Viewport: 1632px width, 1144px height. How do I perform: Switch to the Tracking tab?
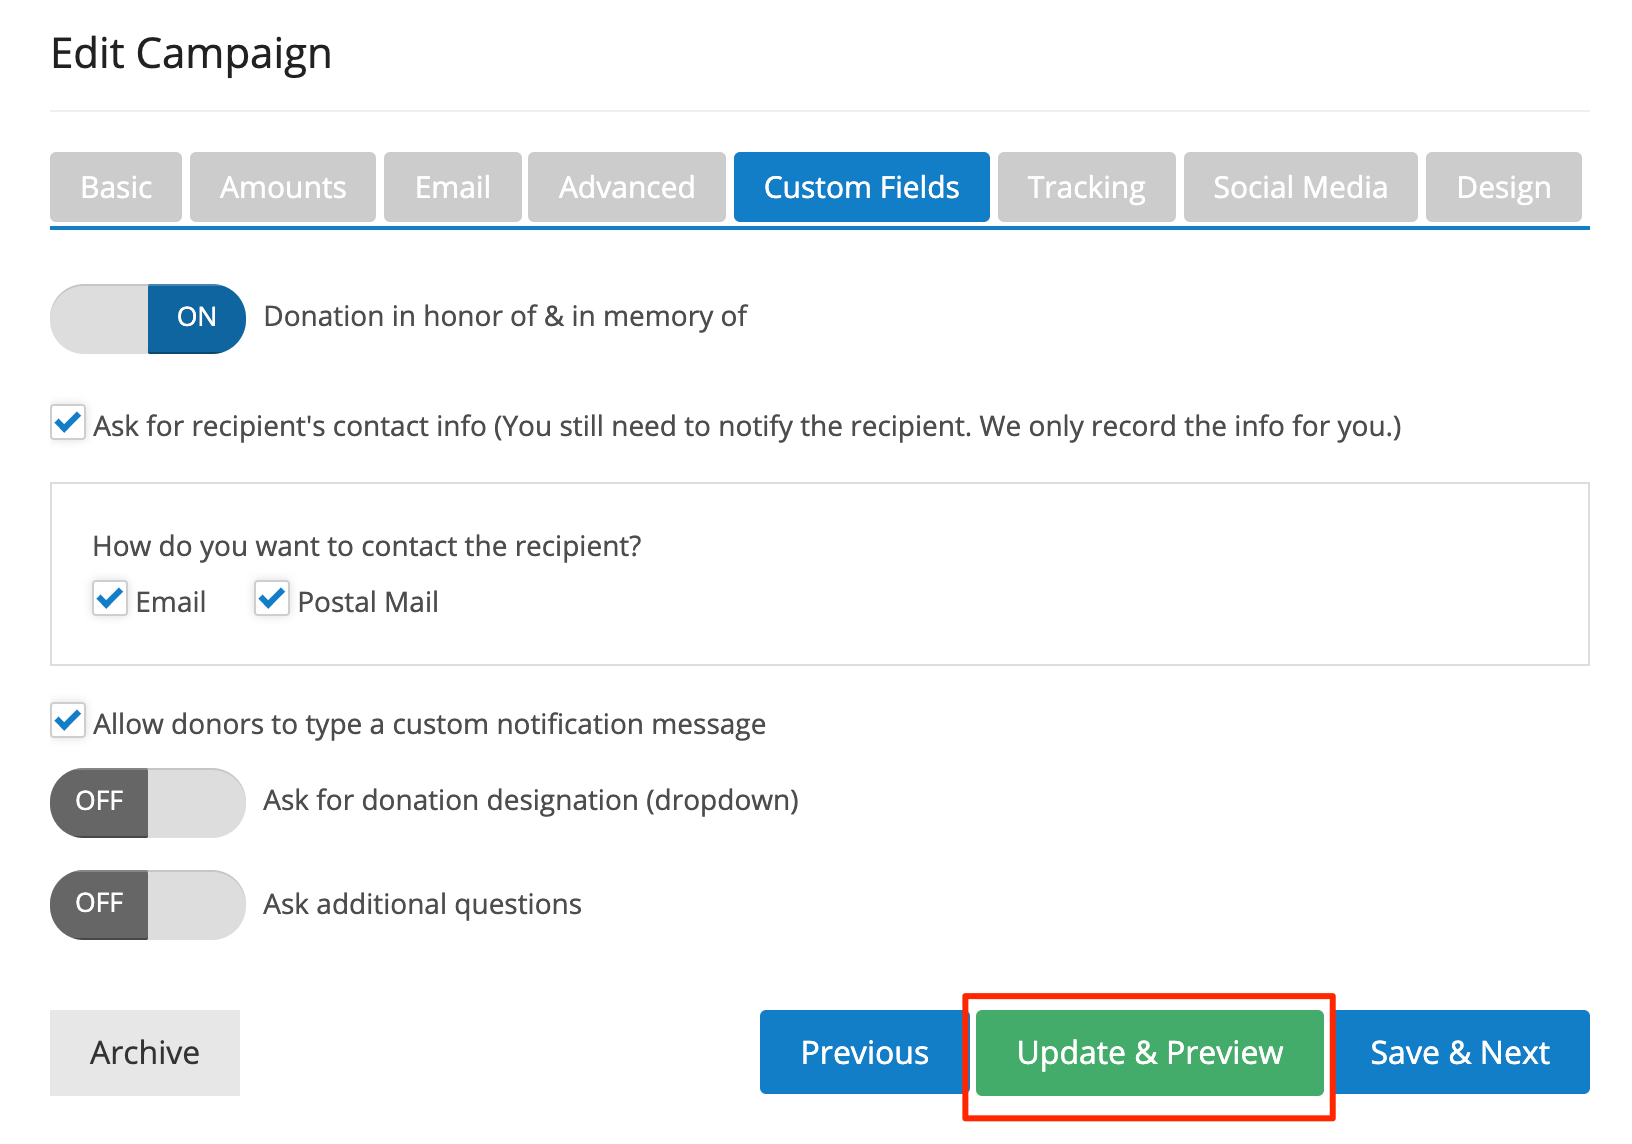pyautogui.click(x=1086, y=187)
